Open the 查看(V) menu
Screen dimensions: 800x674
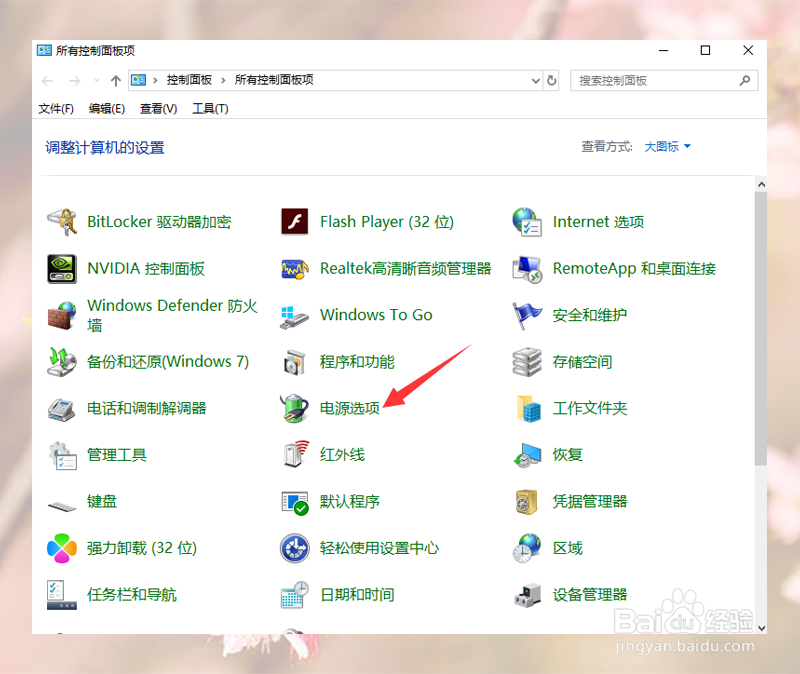click(x=159, y=109)
